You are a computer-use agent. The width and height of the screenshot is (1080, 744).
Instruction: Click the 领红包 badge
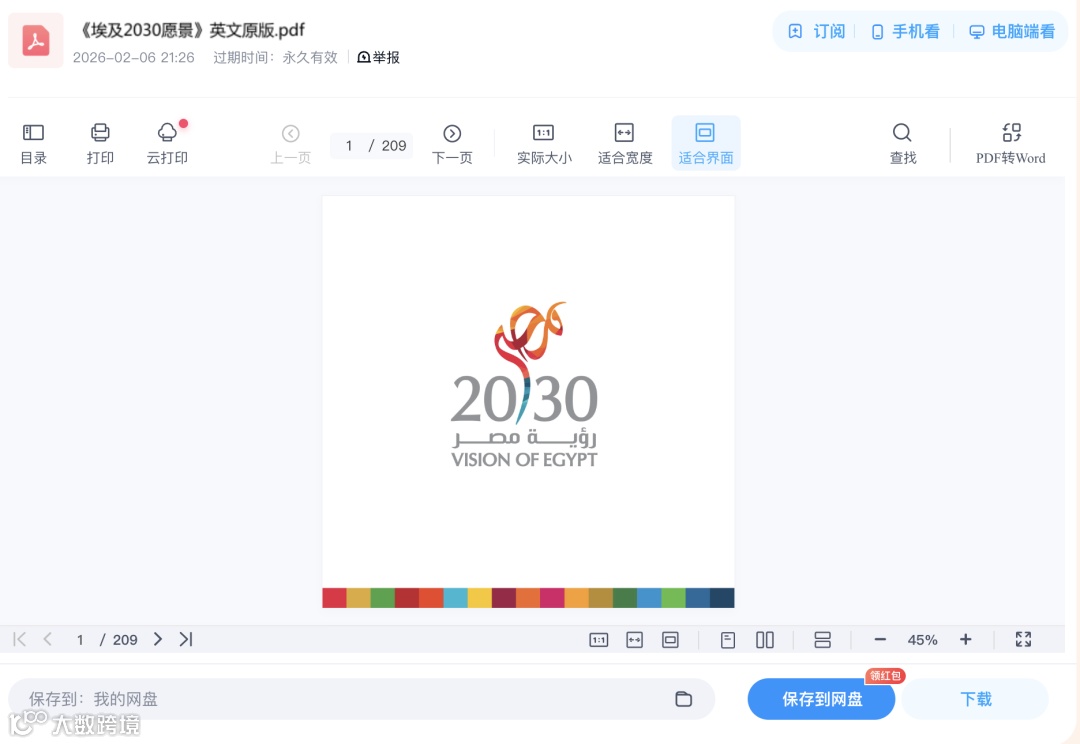pyautogui.click(x=885, y=676)
